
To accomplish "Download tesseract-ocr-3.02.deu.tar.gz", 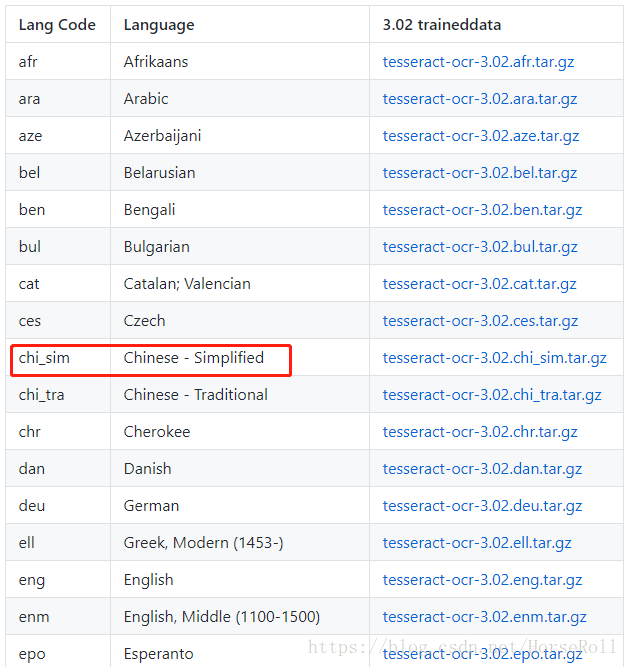I will pos(482,506).
